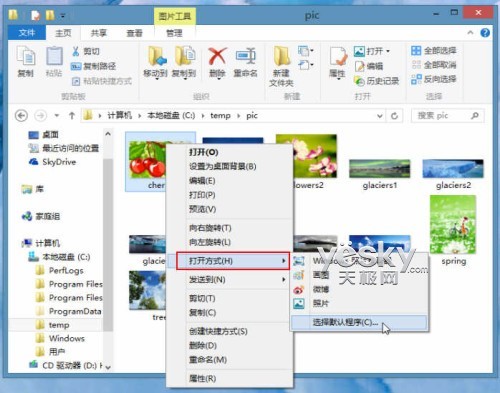
Task: Click the 复制 (Copy) ribbon icon
Action: point(26,62)
